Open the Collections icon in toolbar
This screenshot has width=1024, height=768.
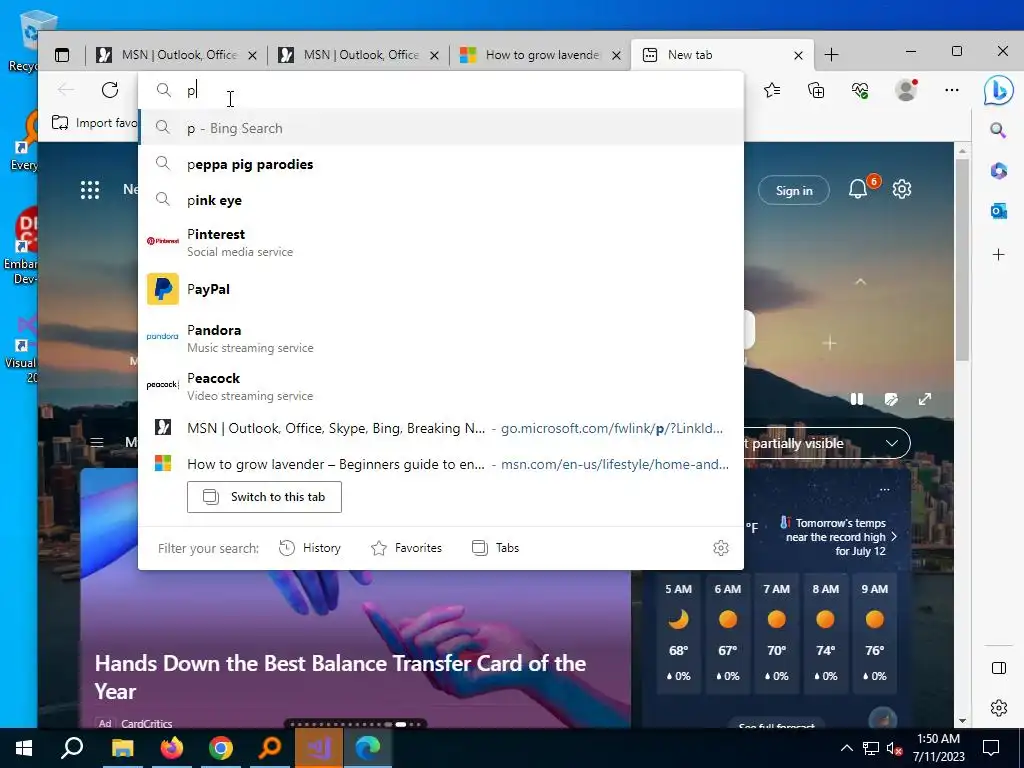(816, 90)
